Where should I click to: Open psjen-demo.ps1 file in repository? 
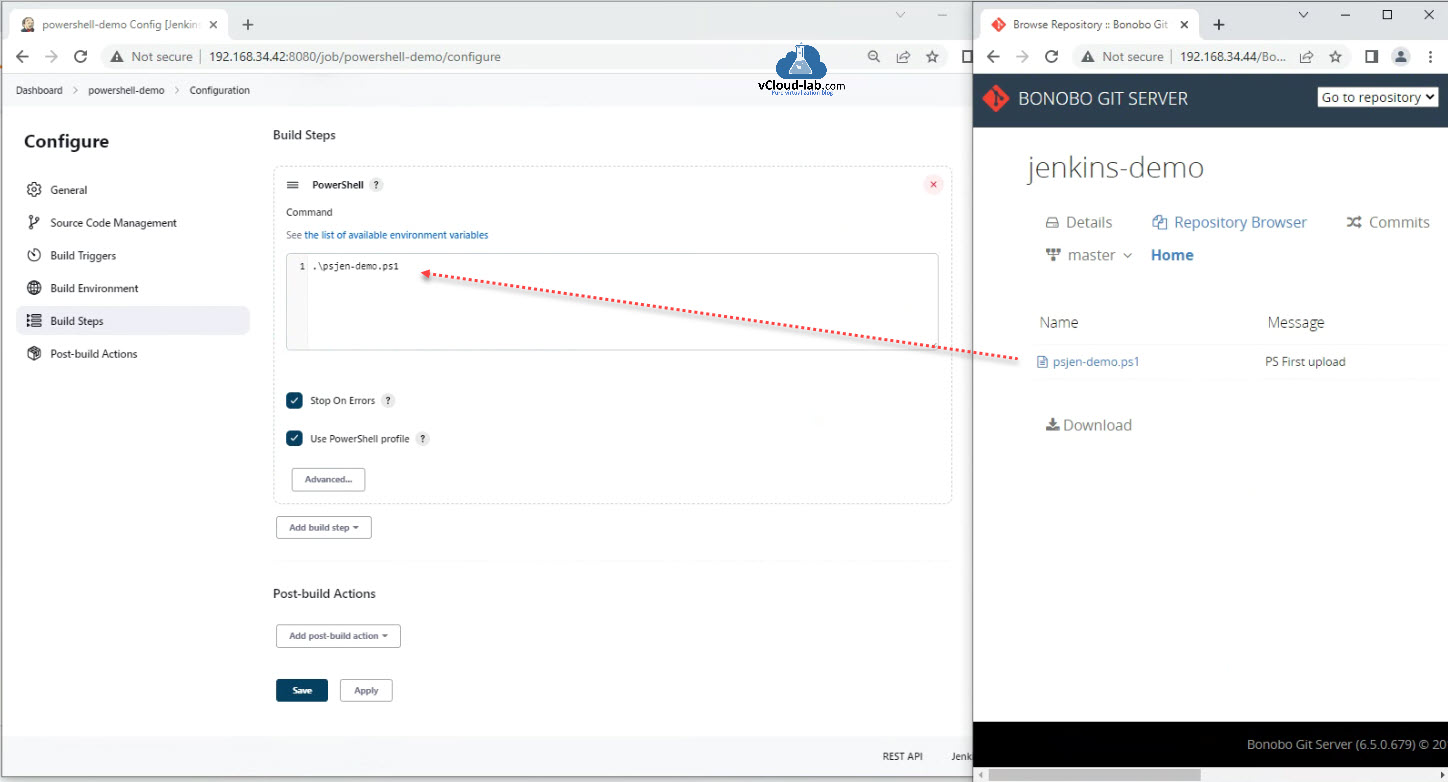(x=1096, y=362)
